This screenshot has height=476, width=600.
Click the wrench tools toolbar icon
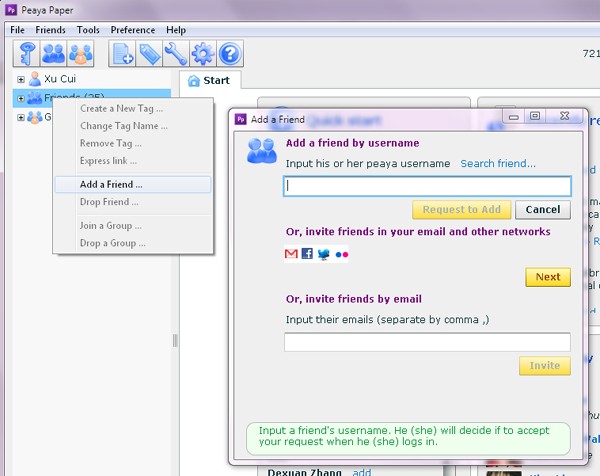[176, 54]
